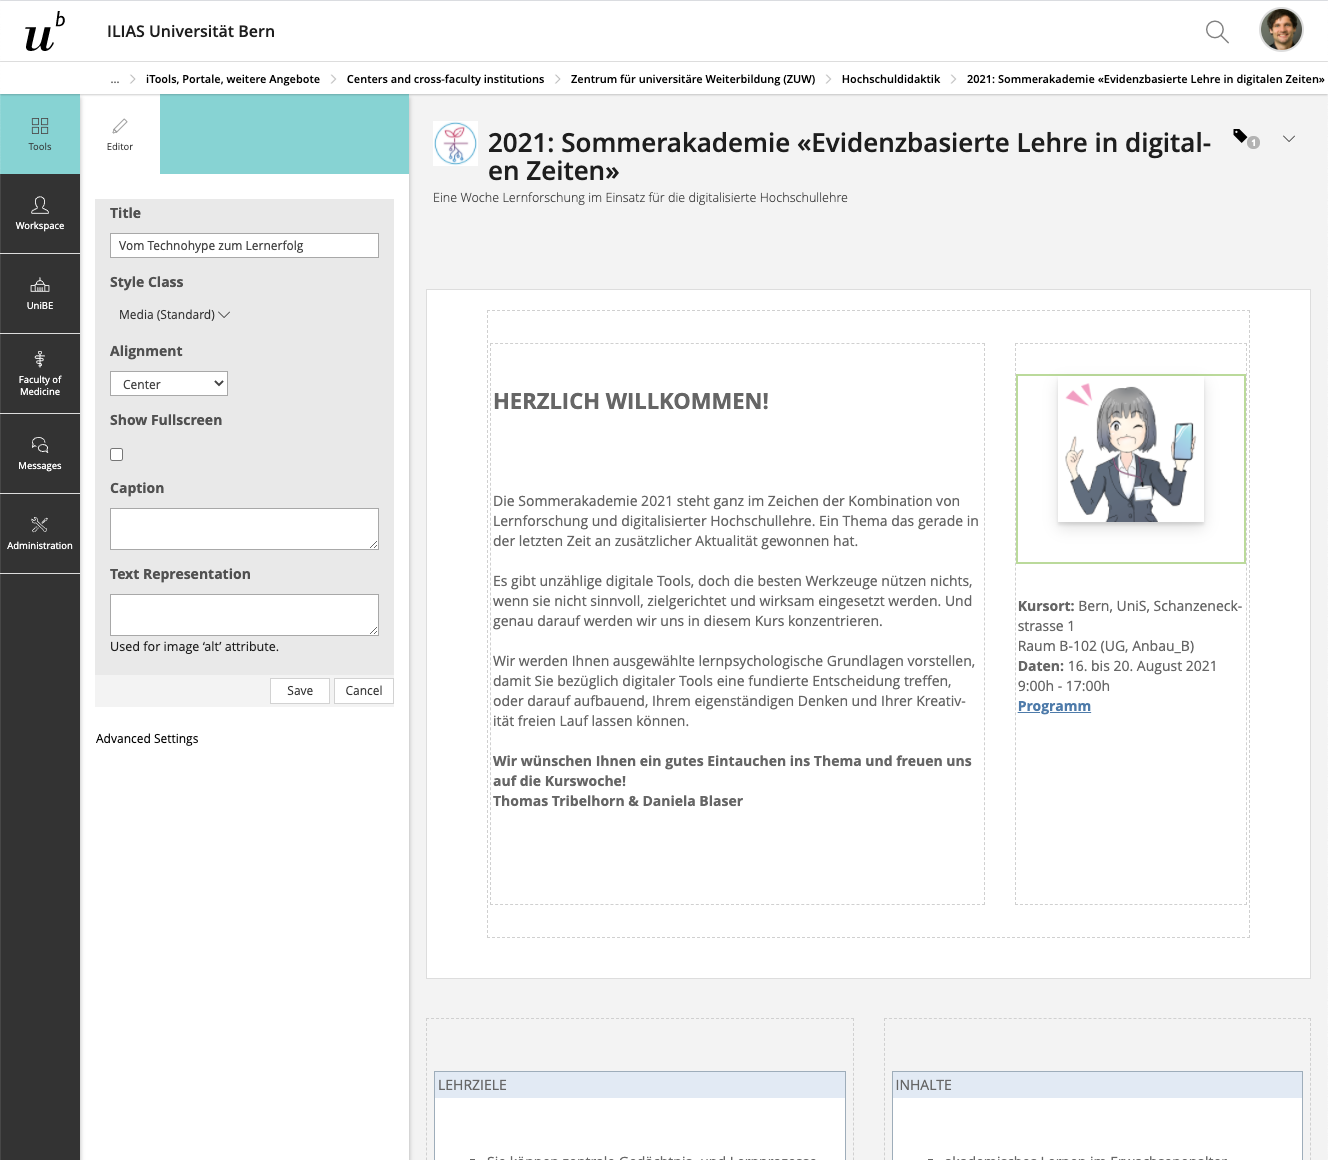Click the Save button
This screenshot has width=1328, height=1160.
coord(300,691)
